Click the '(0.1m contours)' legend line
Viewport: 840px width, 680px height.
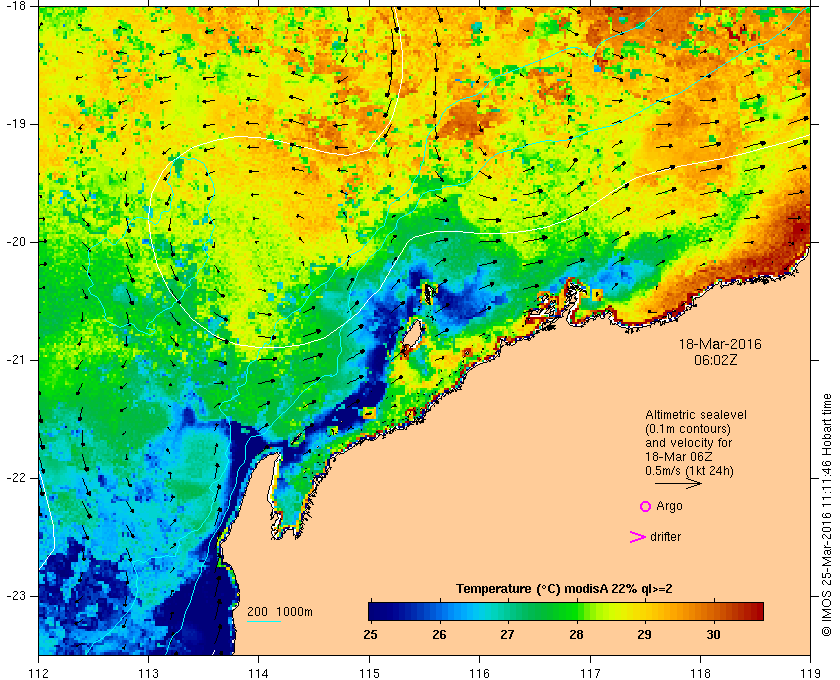[688, 429]
